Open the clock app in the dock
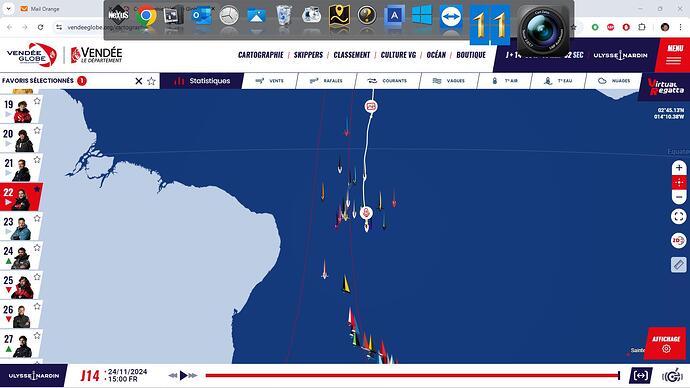Viewport: 690px width, 388px height. pos(229,17)
